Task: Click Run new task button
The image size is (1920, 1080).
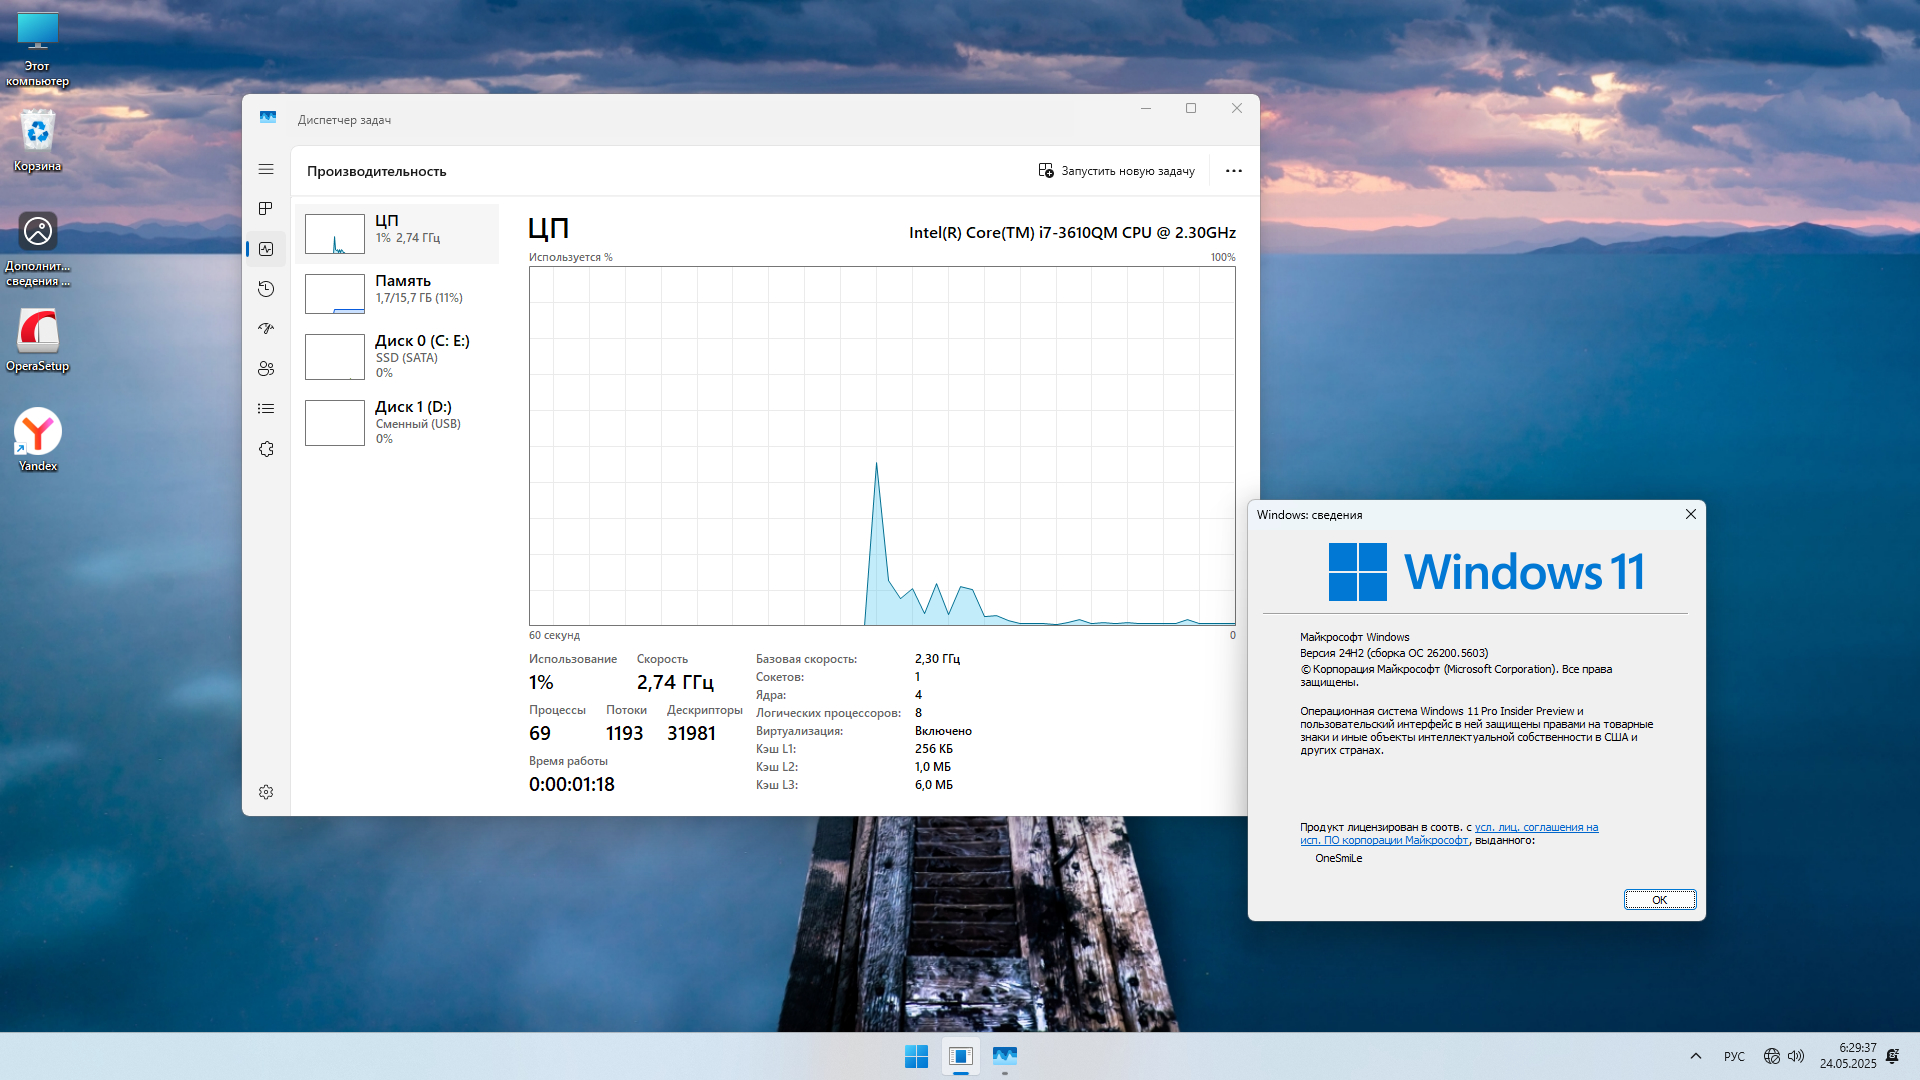Action: 1116,171
